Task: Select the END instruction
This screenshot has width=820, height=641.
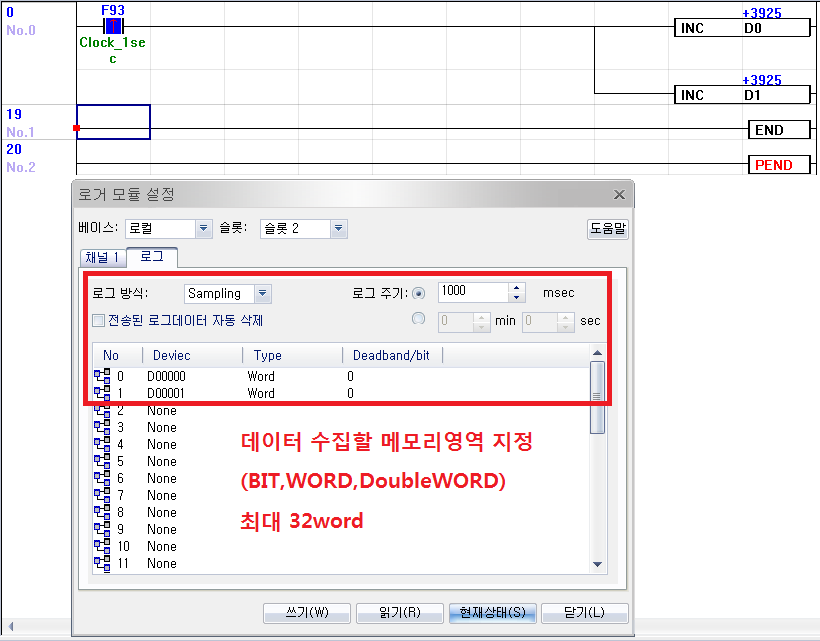Action: coord(779,130)
